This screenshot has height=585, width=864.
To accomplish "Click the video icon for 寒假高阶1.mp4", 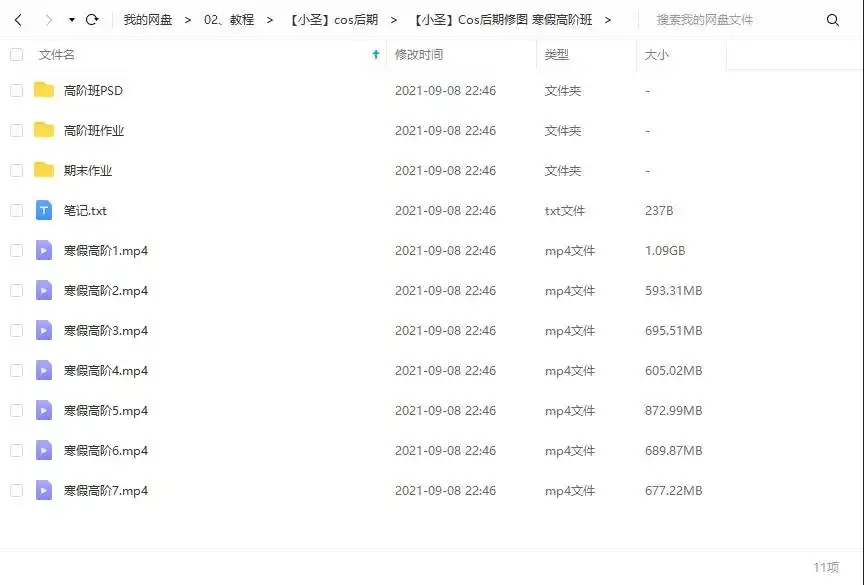I will (x=42, y=250).
